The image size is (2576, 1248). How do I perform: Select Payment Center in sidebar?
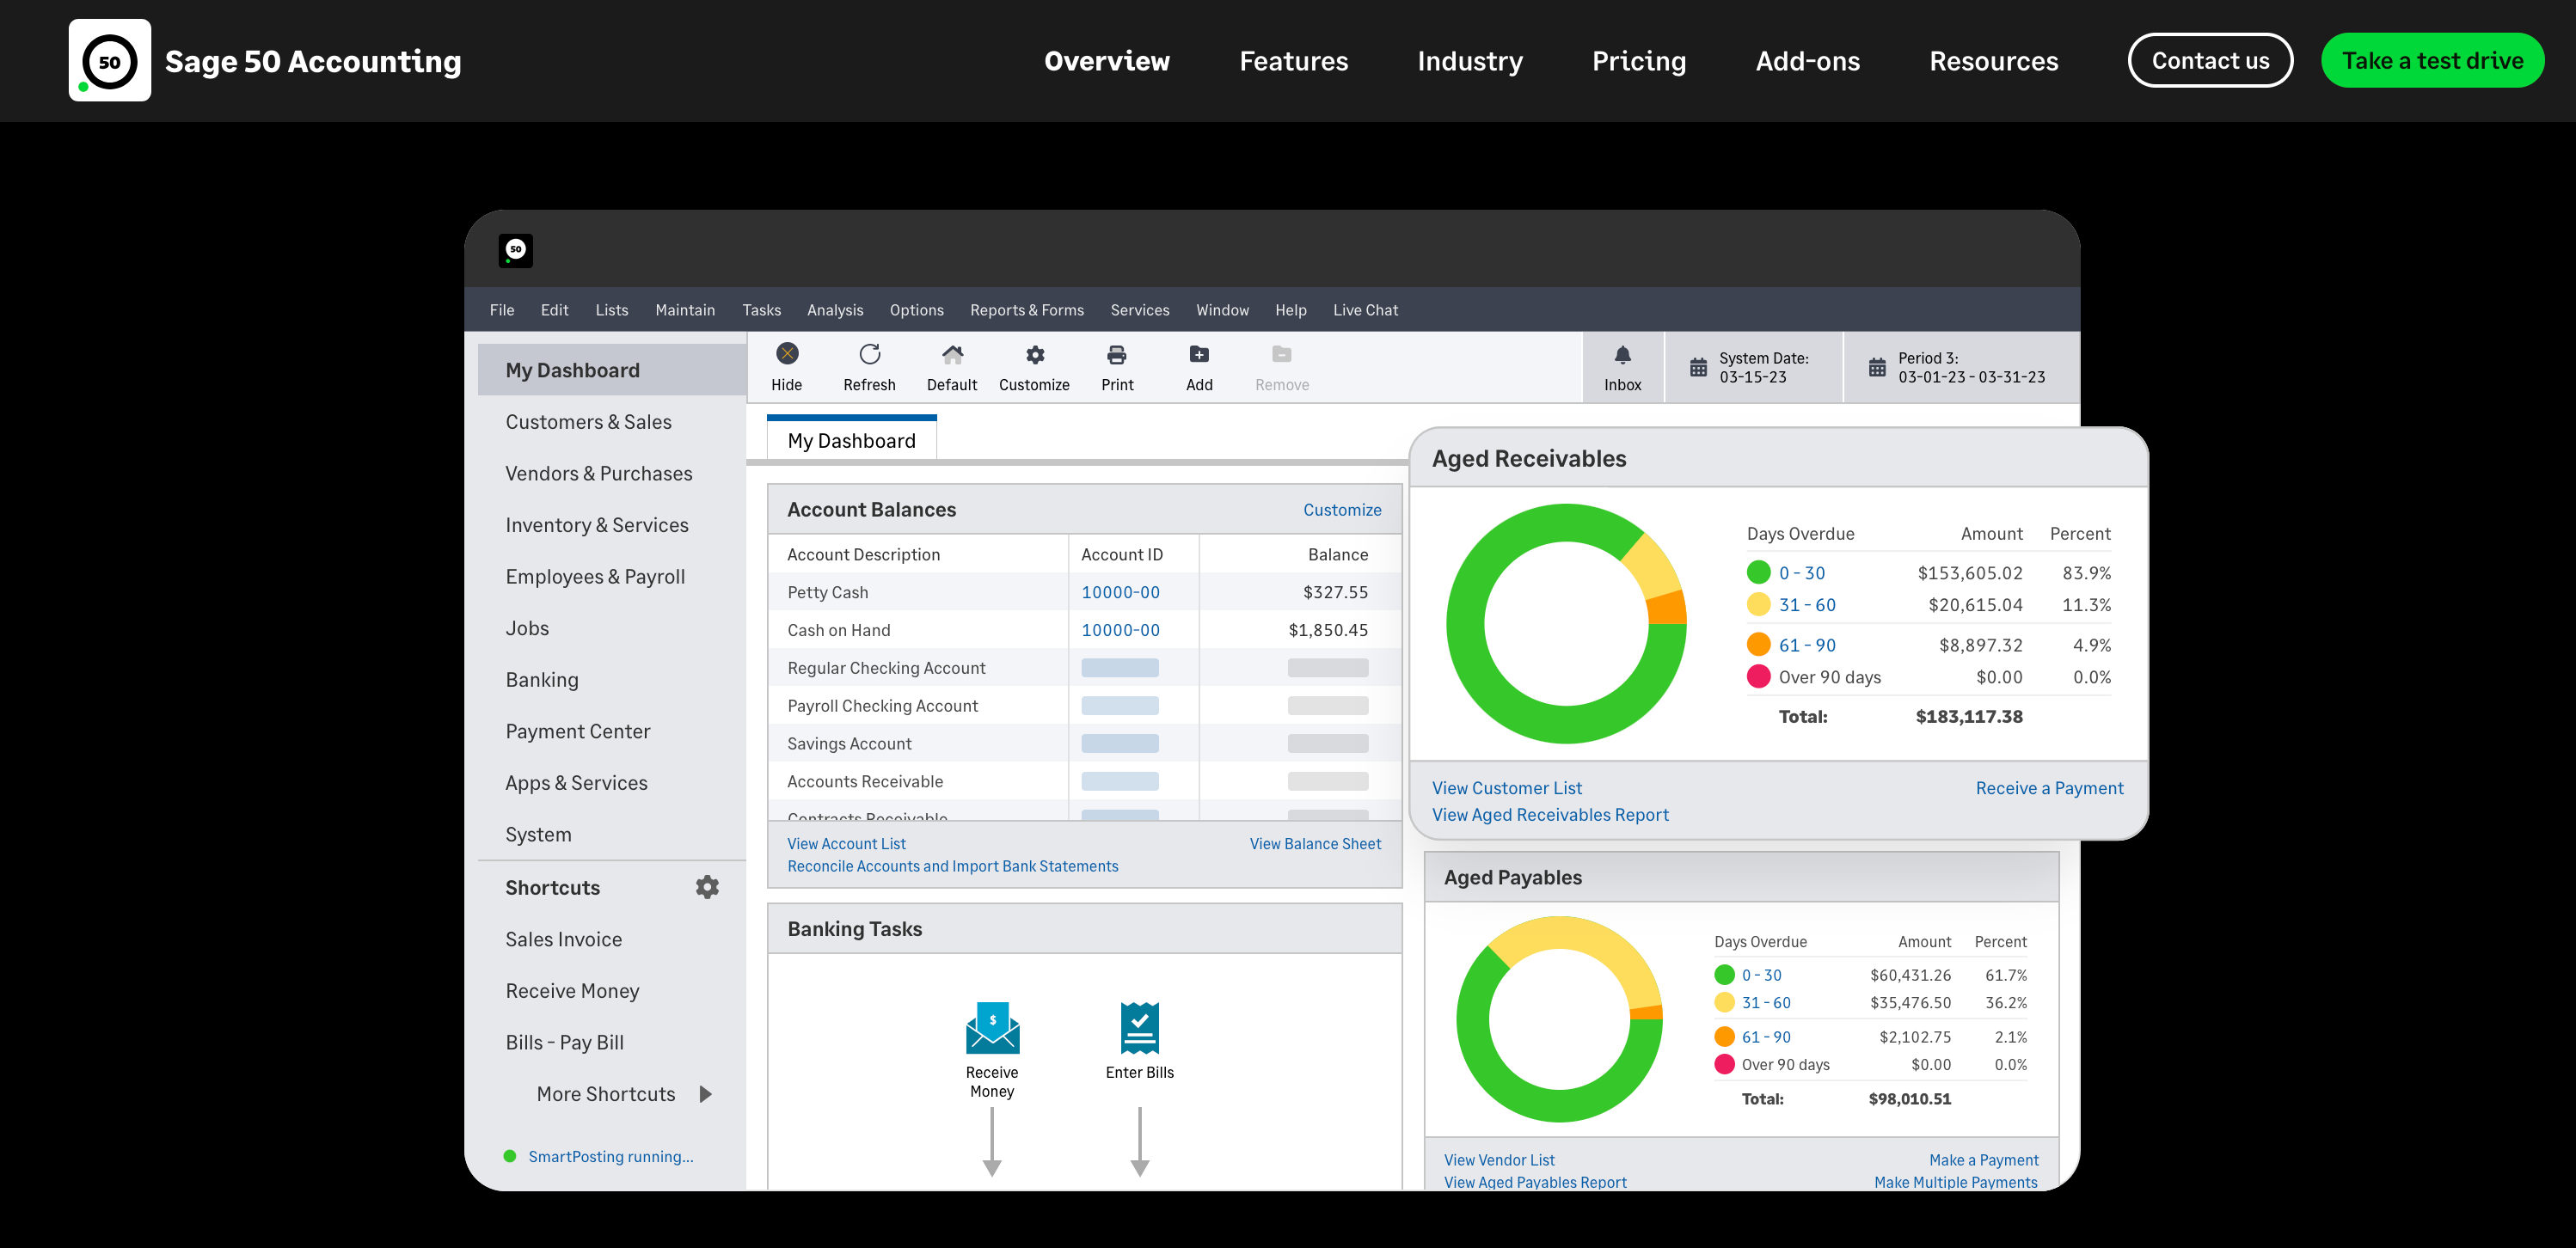point(577,731)
